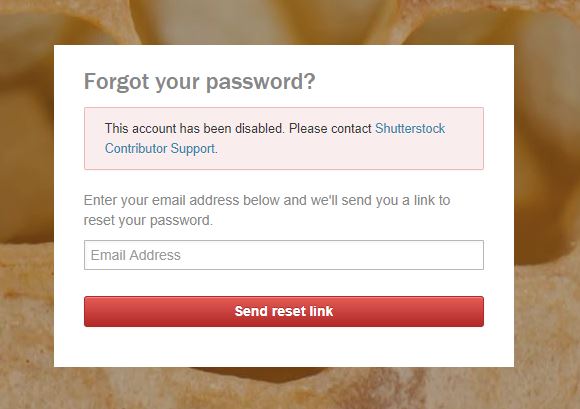Click the red Send reset link button
580x409 pixels.
coord(284,311)
